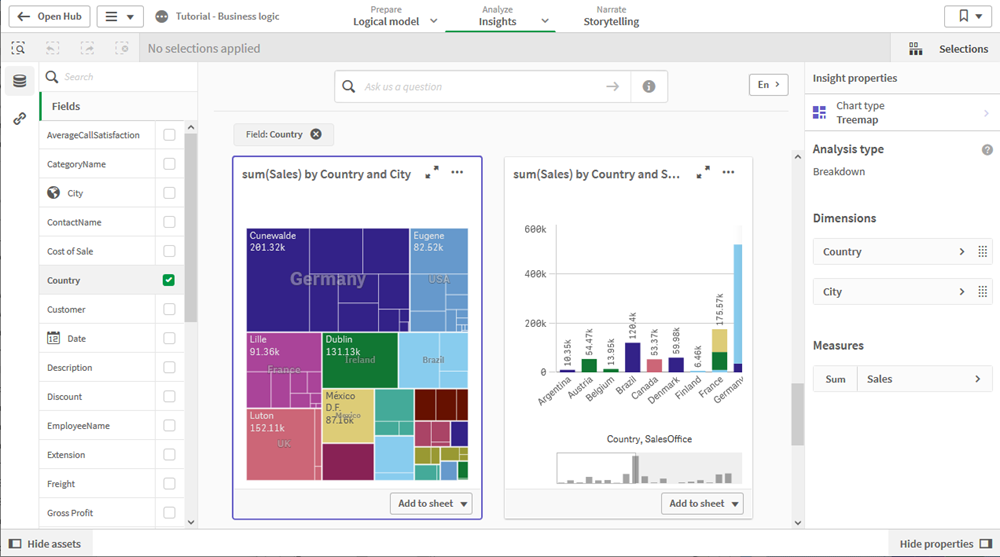Uncheck the Country field checkbox
The image size is (1000, 557).
[169, 281]
